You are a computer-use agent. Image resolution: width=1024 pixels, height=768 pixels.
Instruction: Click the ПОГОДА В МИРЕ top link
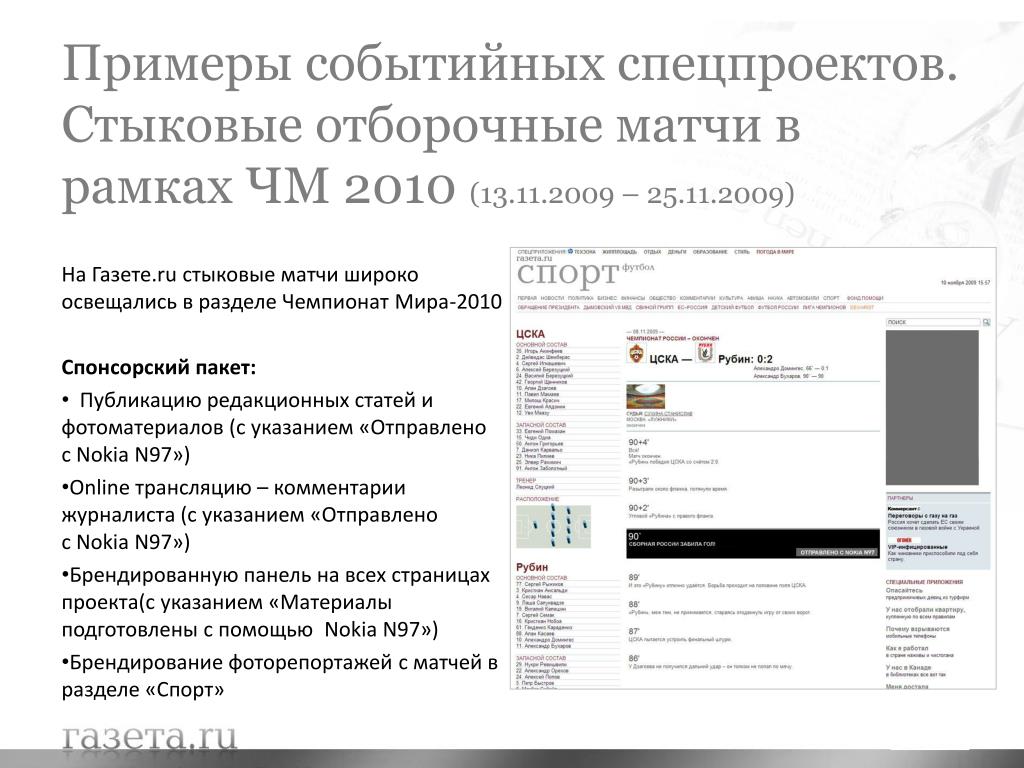(x=775, y=252)
